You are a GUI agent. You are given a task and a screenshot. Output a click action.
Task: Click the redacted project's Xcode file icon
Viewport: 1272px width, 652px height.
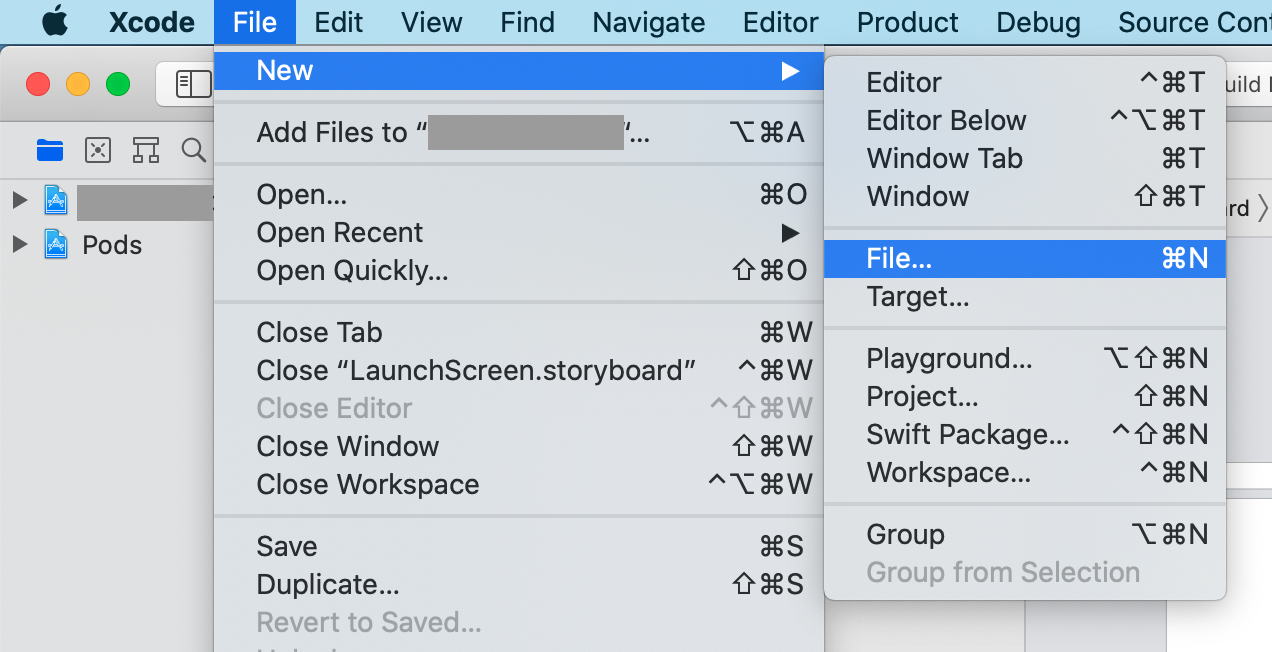pos(57,201)
